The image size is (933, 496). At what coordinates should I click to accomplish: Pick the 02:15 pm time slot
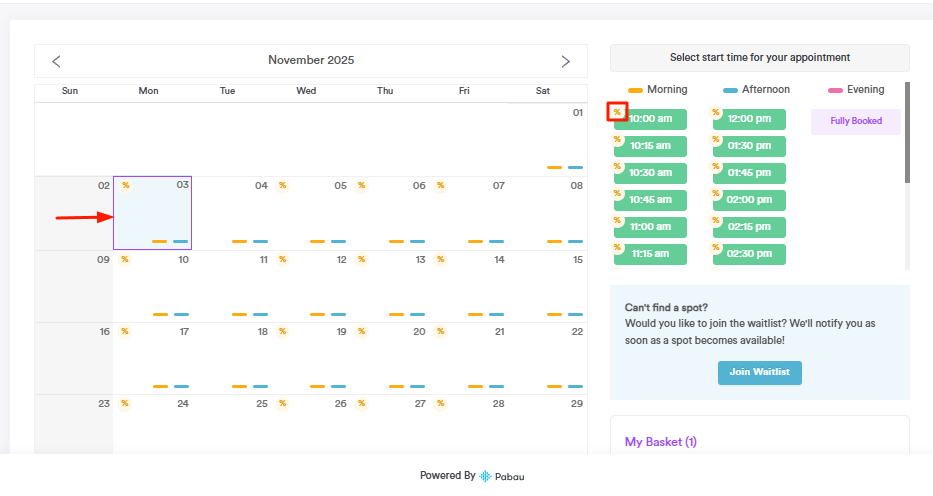749,227
